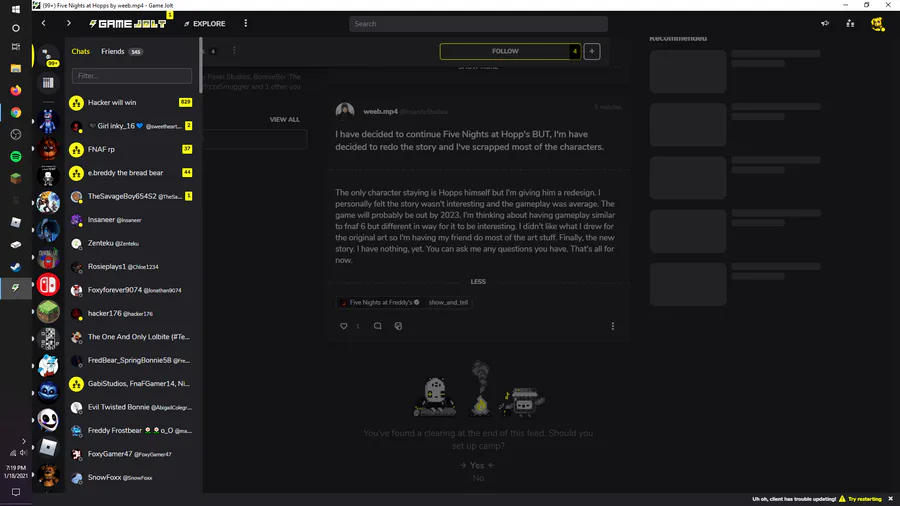Click No under the camp prompt
The width and height of the screenshot is (900, 506).
click(x=478, y=478)
